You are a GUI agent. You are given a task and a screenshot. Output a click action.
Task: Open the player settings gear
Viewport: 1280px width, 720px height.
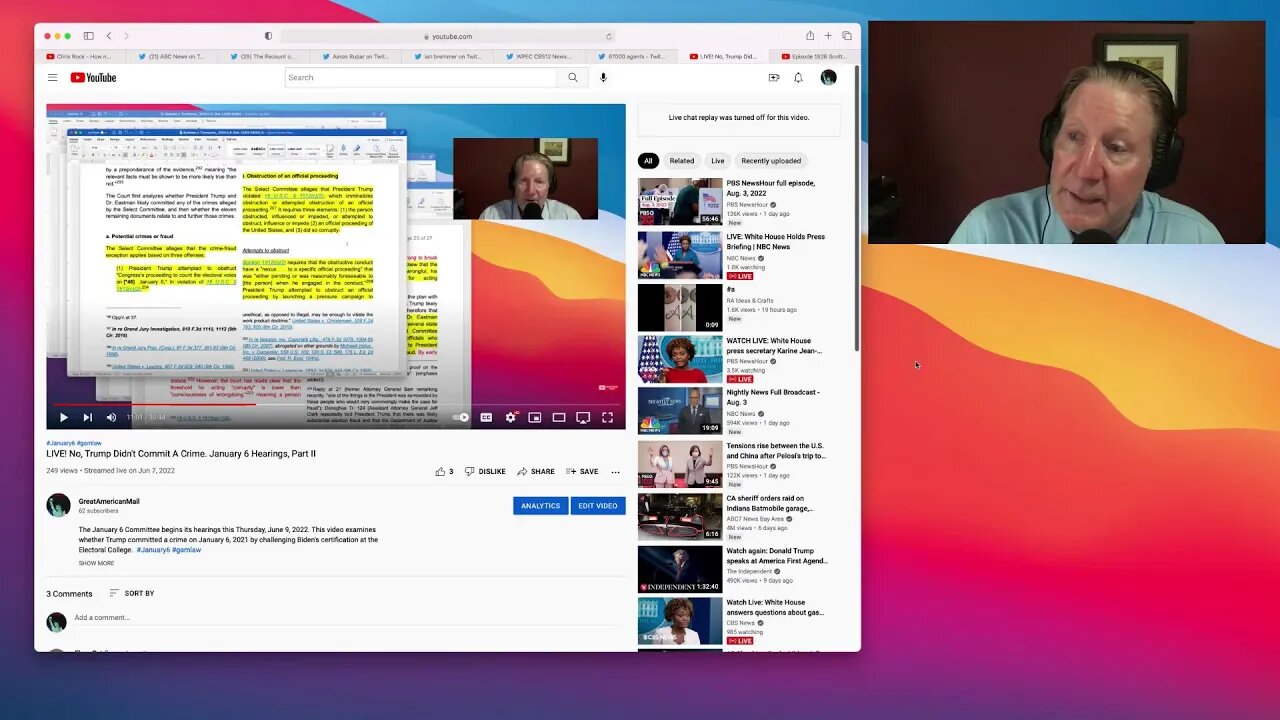click(x=510, y=417)
